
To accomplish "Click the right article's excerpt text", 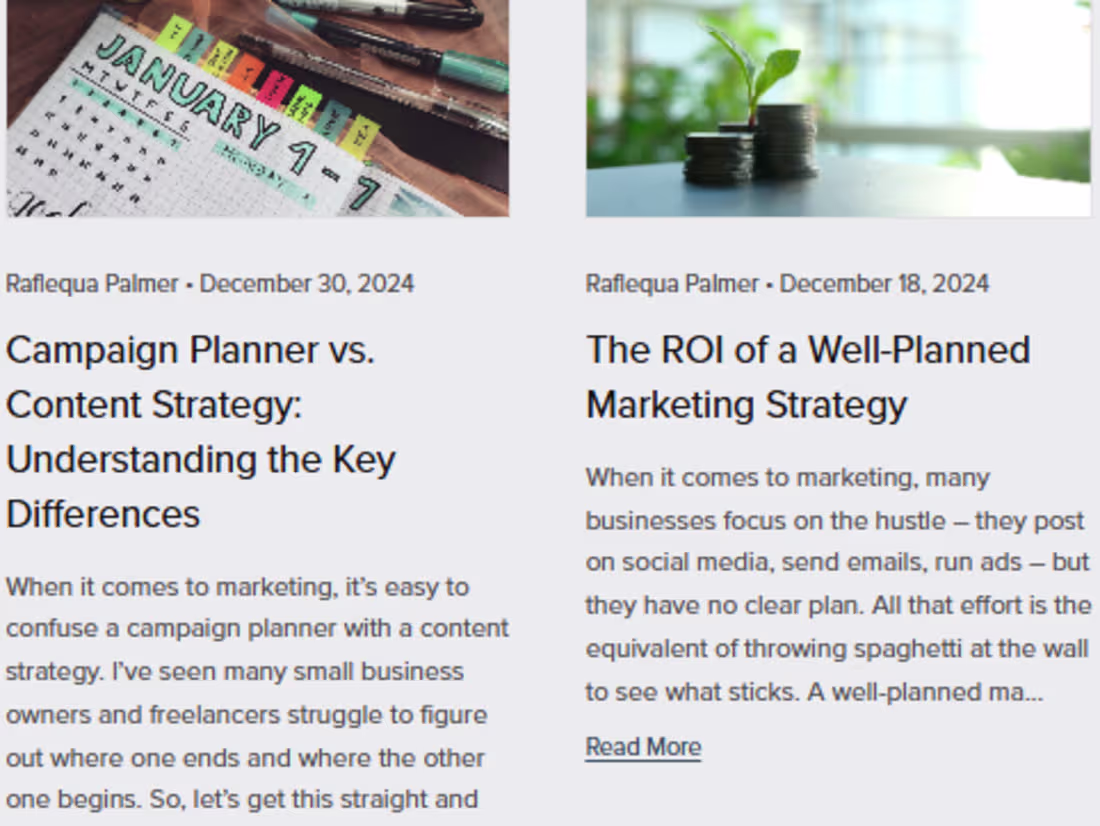I will [835, 585].
